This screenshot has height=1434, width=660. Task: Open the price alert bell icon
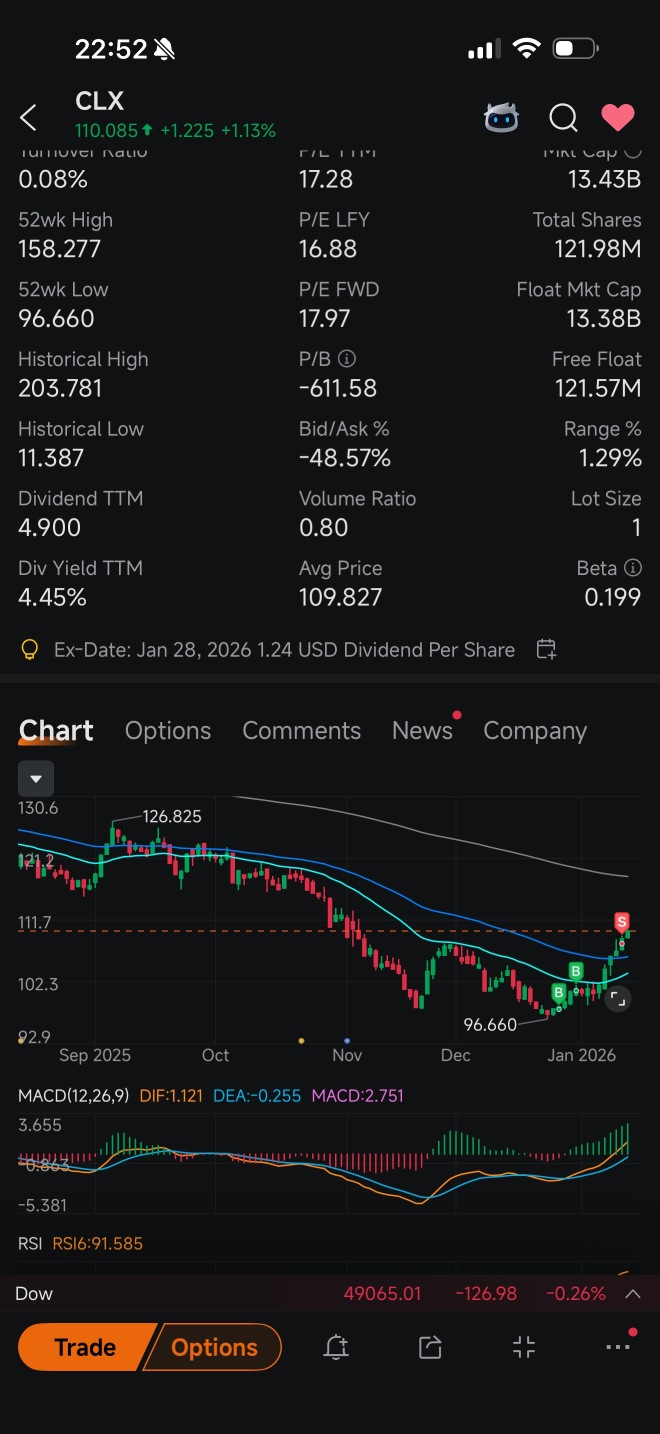click(336, 1347)
